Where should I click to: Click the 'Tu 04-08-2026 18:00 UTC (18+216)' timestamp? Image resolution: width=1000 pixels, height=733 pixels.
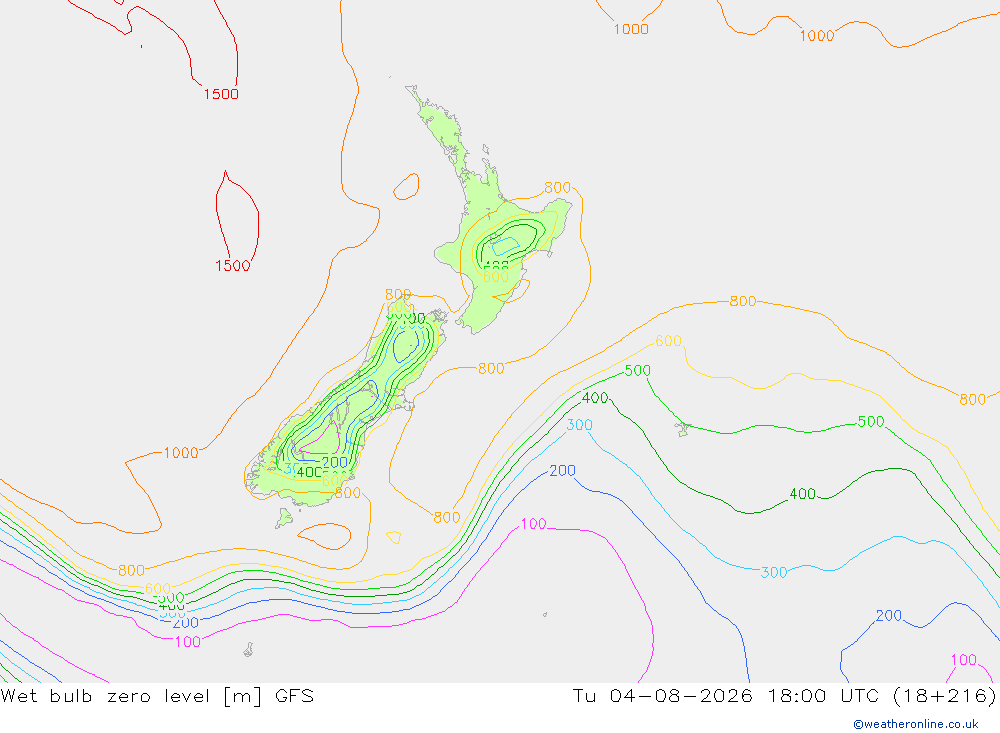pos(784,696)
